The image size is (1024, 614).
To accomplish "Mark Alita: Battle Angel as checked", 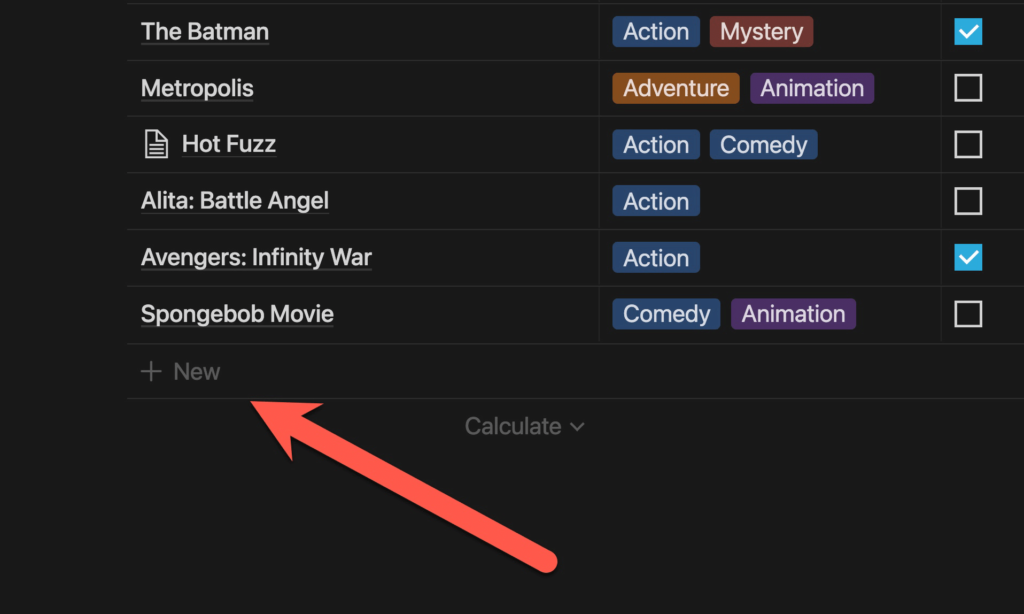I will pos(968,201).
